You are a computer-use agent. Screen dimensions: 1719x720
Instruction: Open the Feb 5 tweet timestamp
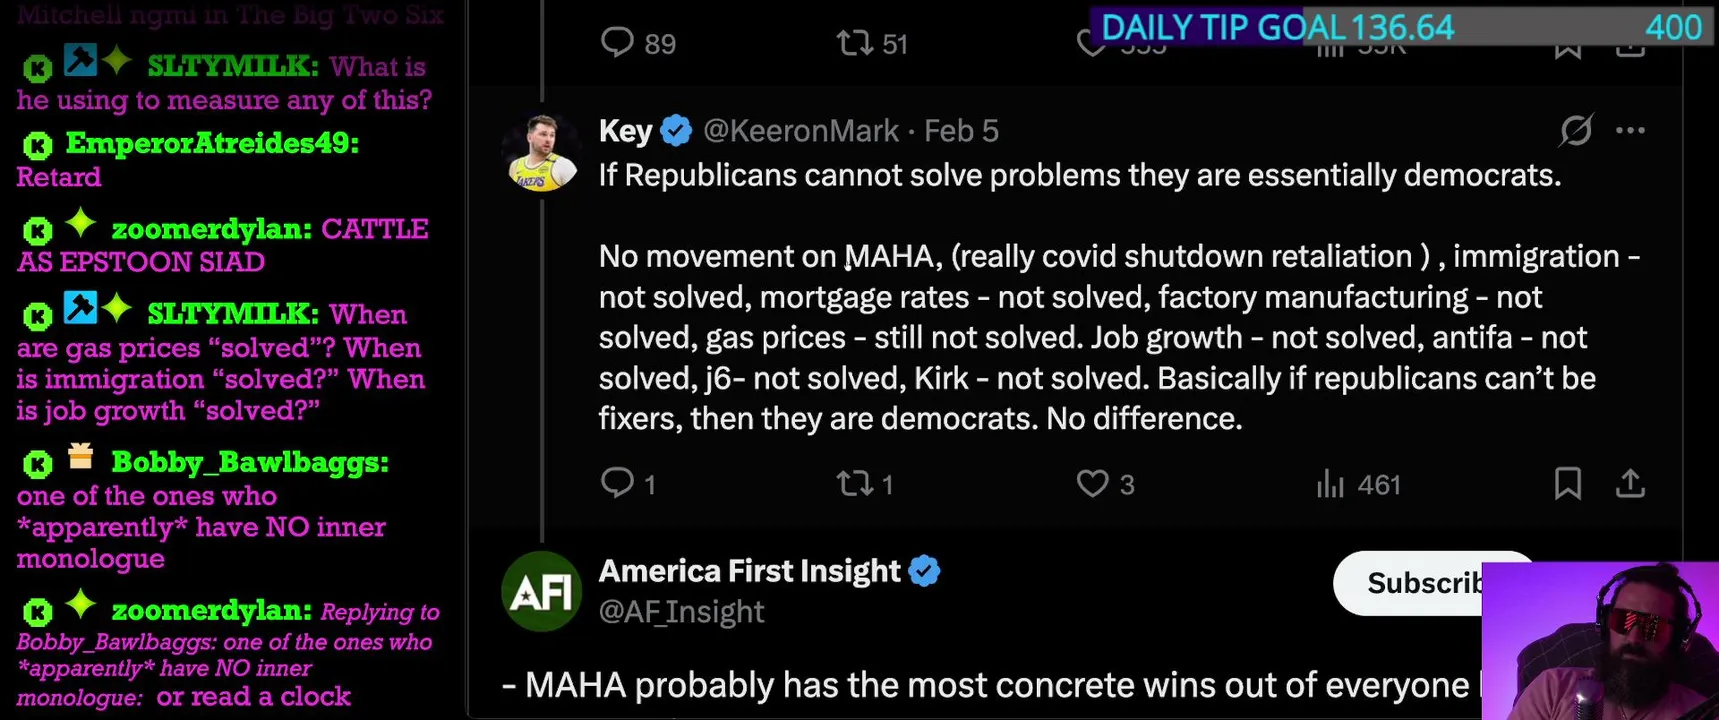(x=961, y=131)
